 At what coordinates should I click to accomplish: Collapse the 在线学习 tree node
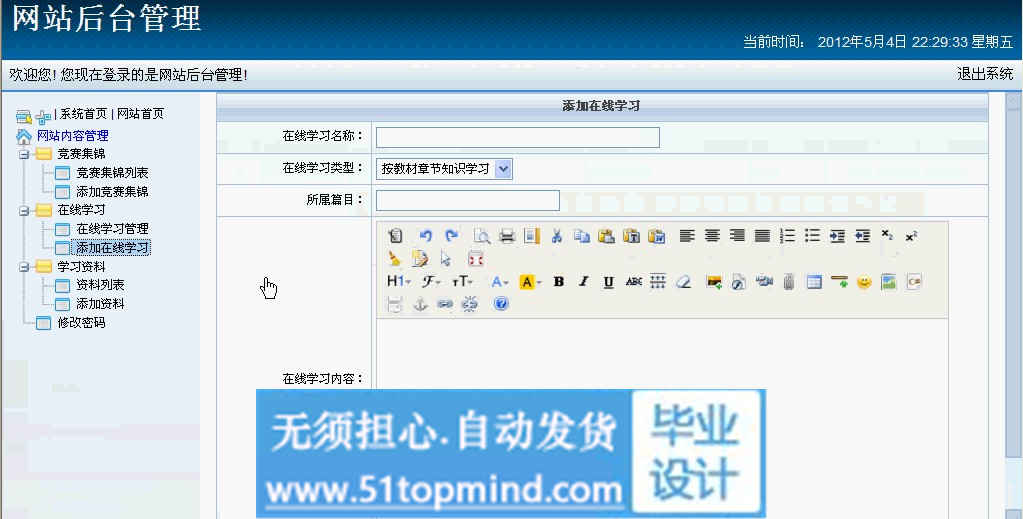(24, 210)
